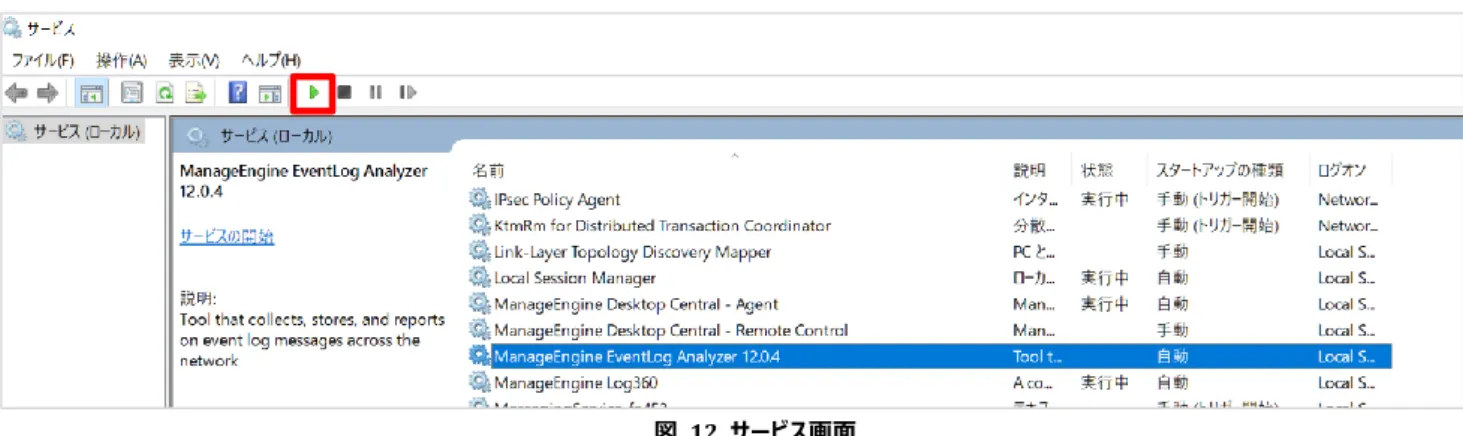
Task: Sort by the 状態 column header
Action: pos(1097,171)
